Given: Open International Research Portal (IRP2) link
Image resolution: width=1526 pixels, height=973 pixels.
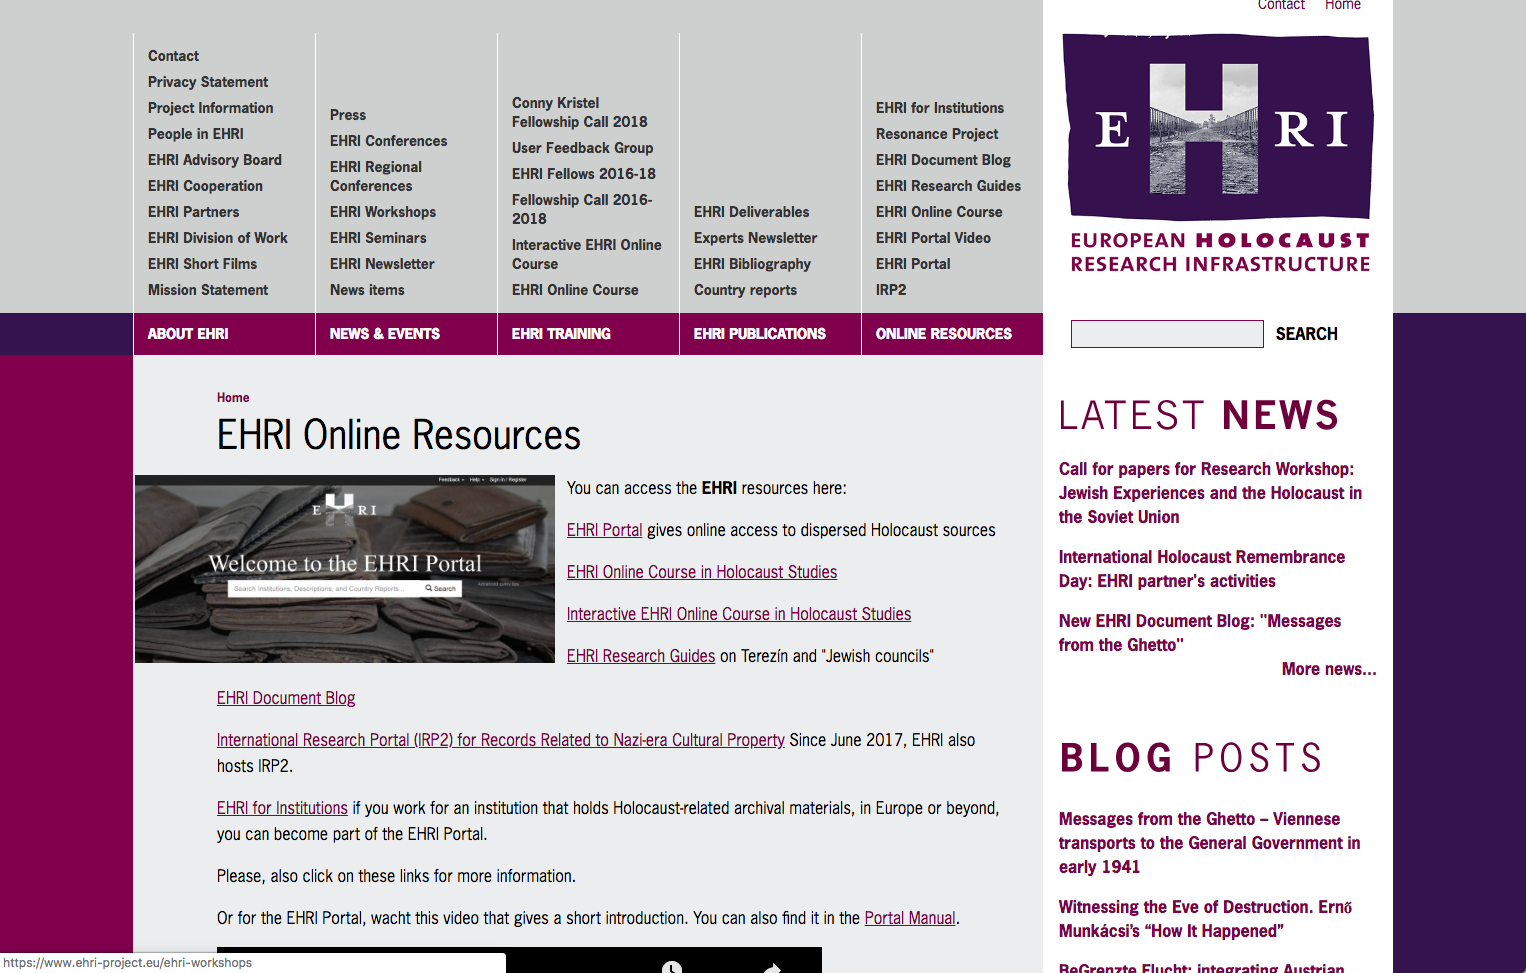Looking at the screenshot, I should 501,740.
